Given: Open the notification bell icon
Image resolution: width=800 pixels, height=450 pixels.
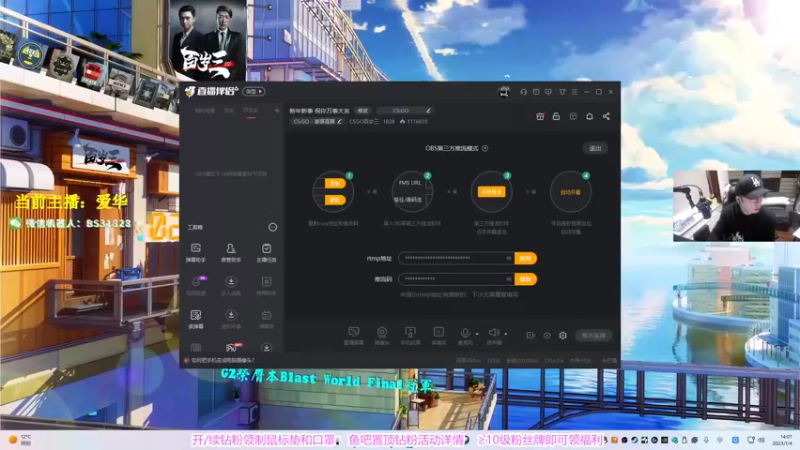Looking at the screenshot, I should [590, 116].
